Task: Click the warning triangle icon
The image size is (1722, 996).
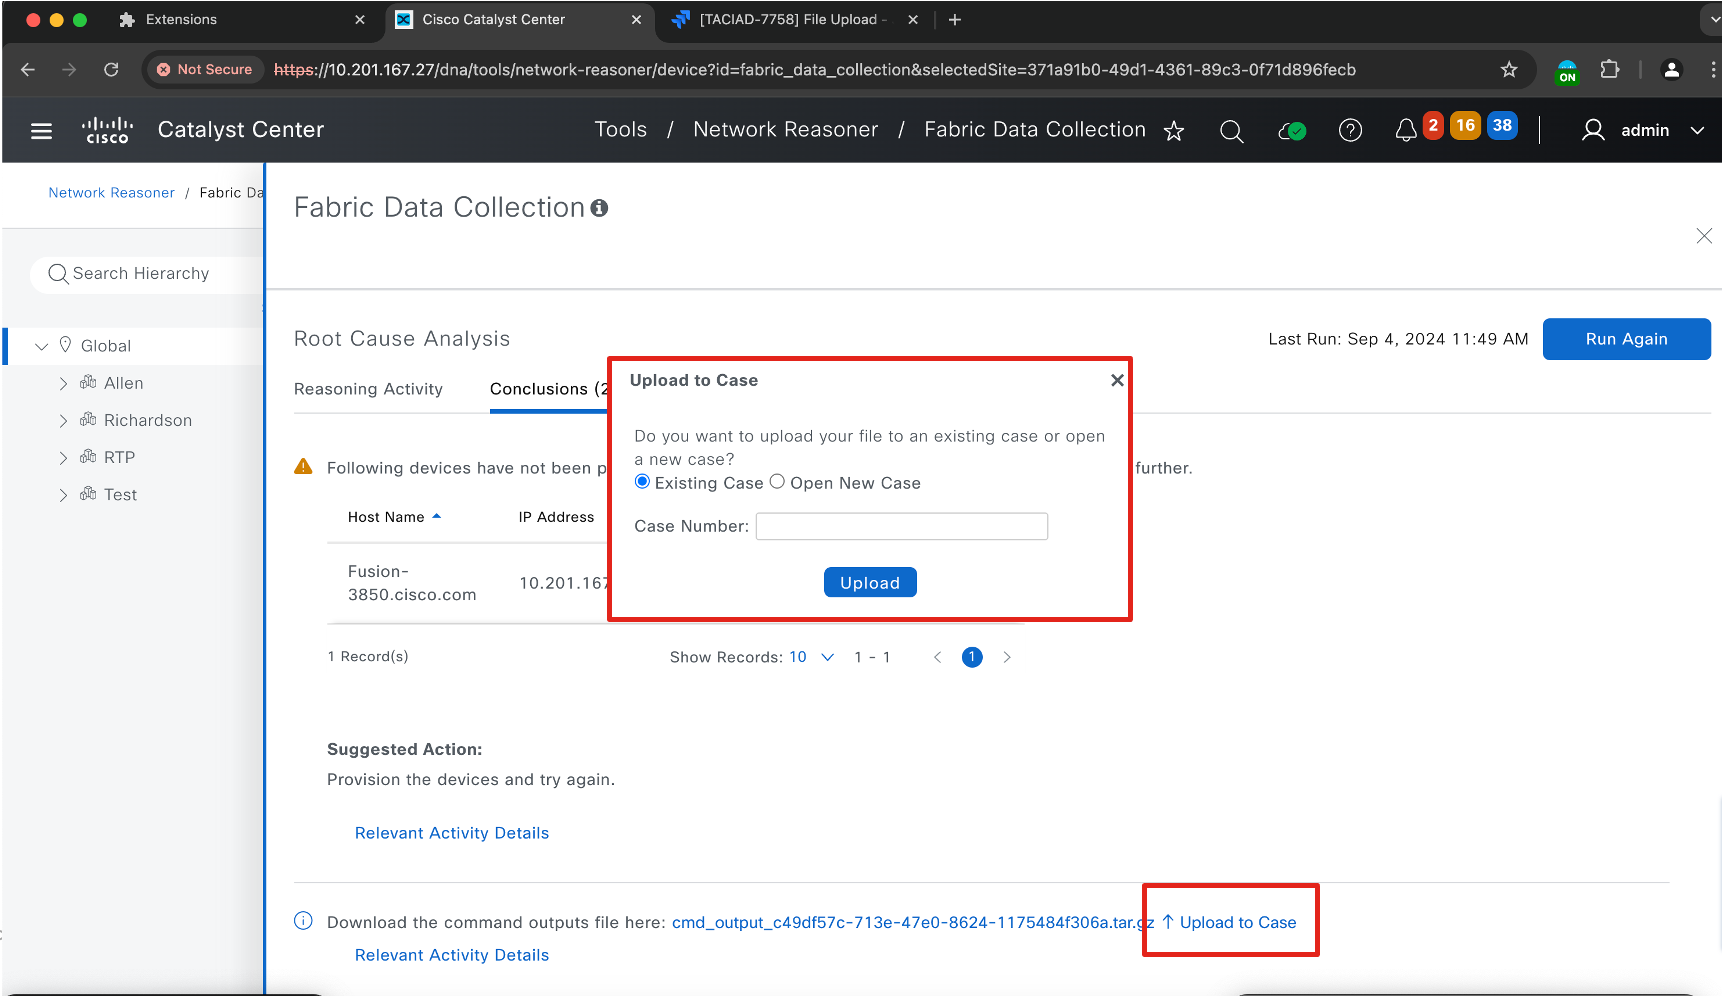Action: [x=303, y=467]
